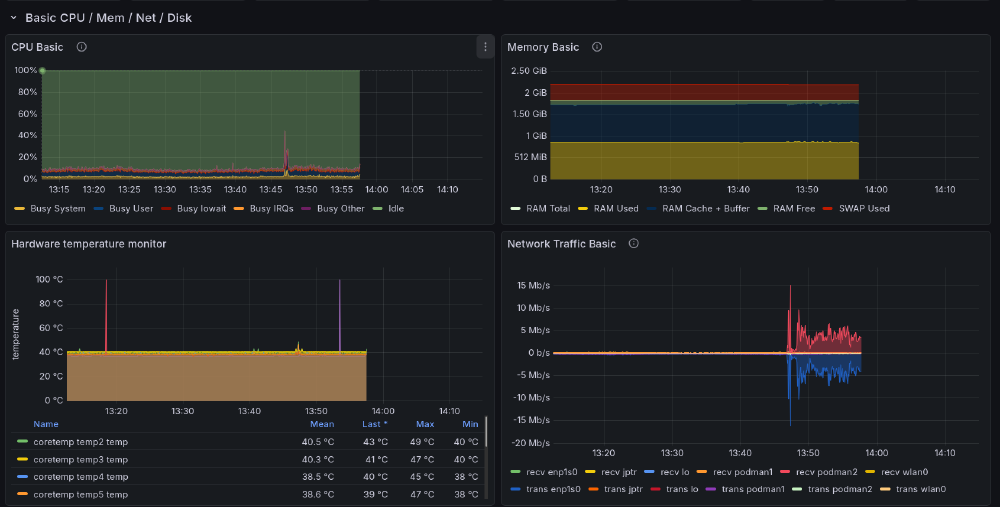
Task: Click the Hardware temperature monitor panel title
Action: [x=88, y=243]
